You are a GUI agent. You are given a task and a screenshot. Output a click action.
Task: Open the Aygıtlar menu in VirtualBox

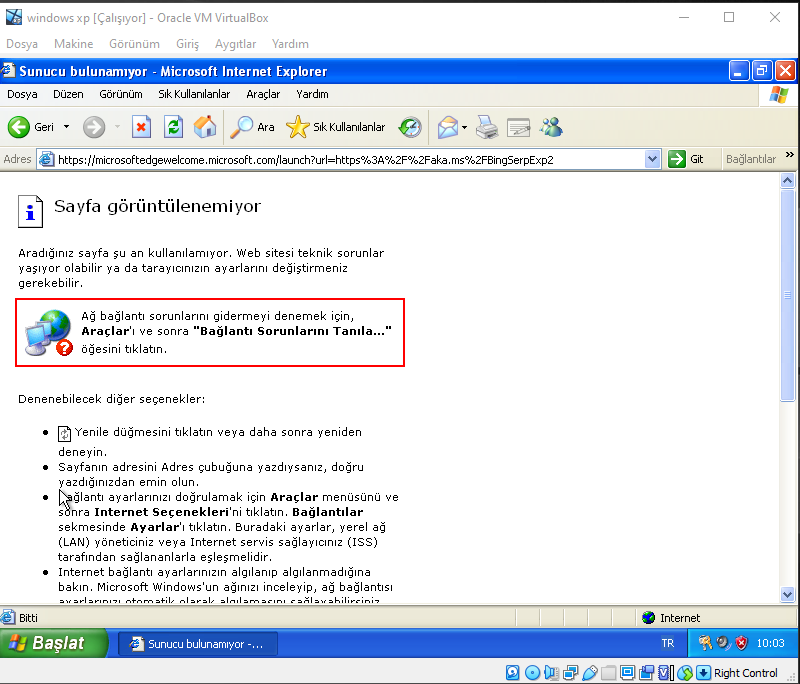click(x=235, y=44)
